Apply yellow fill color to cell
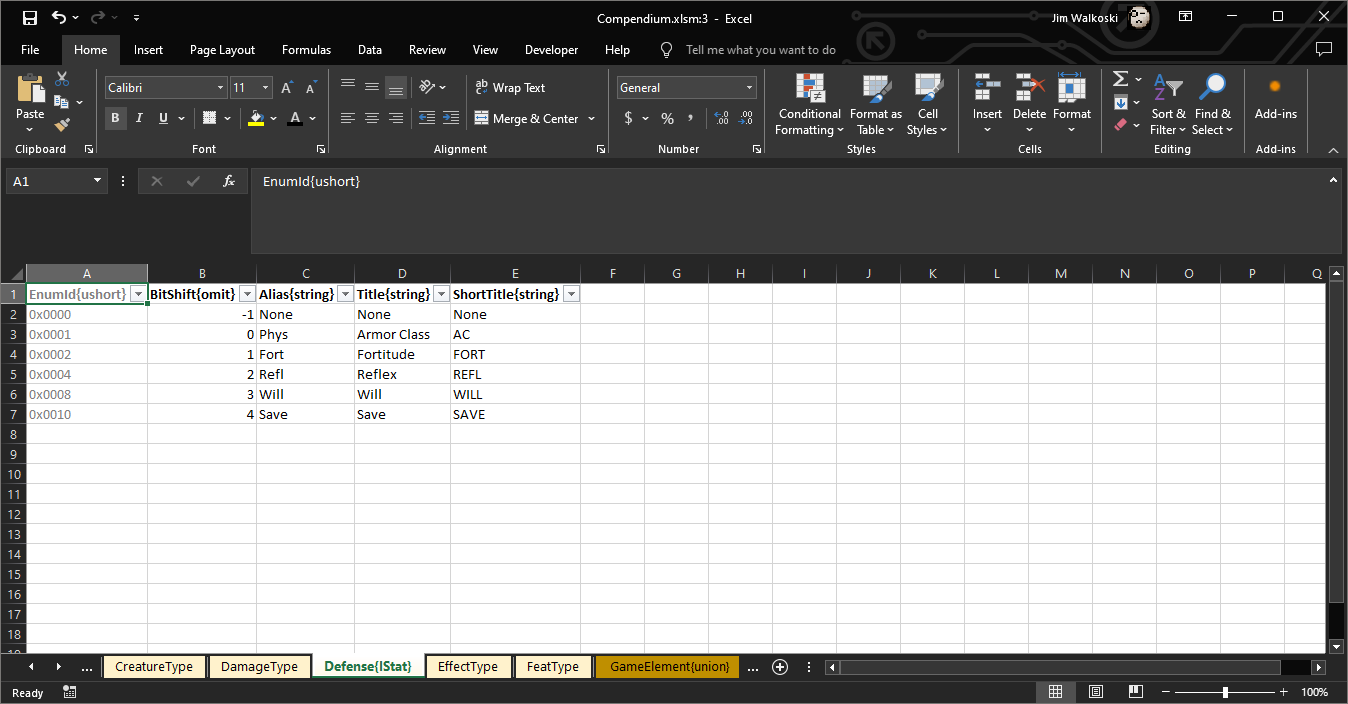Screen dimensions: 1348x704 pos(256,118)
